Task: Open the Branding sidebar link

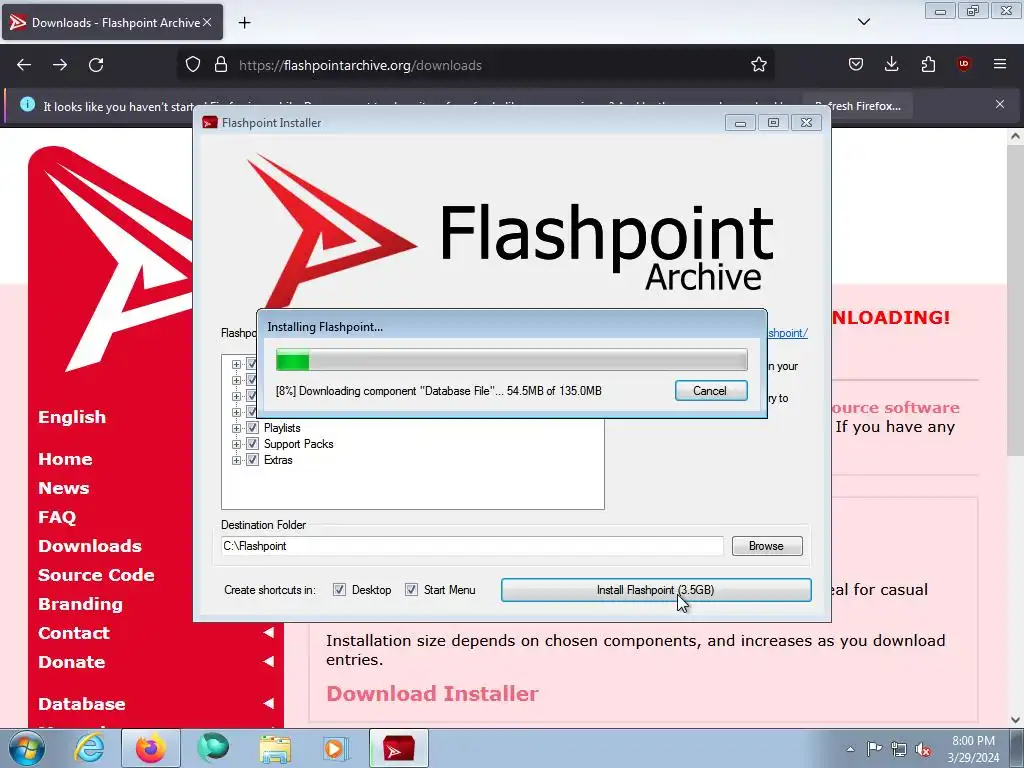Action: point(80,604)
